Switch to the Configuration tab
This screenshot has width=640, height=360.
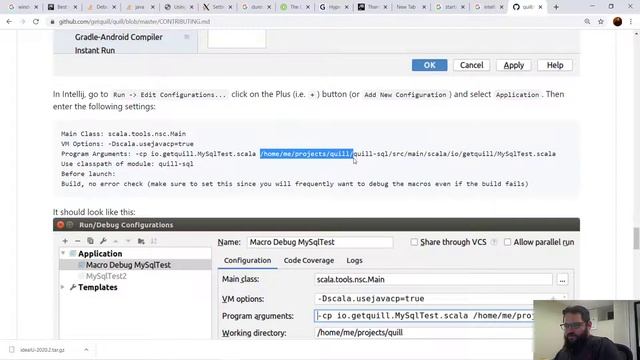[247, 260]
